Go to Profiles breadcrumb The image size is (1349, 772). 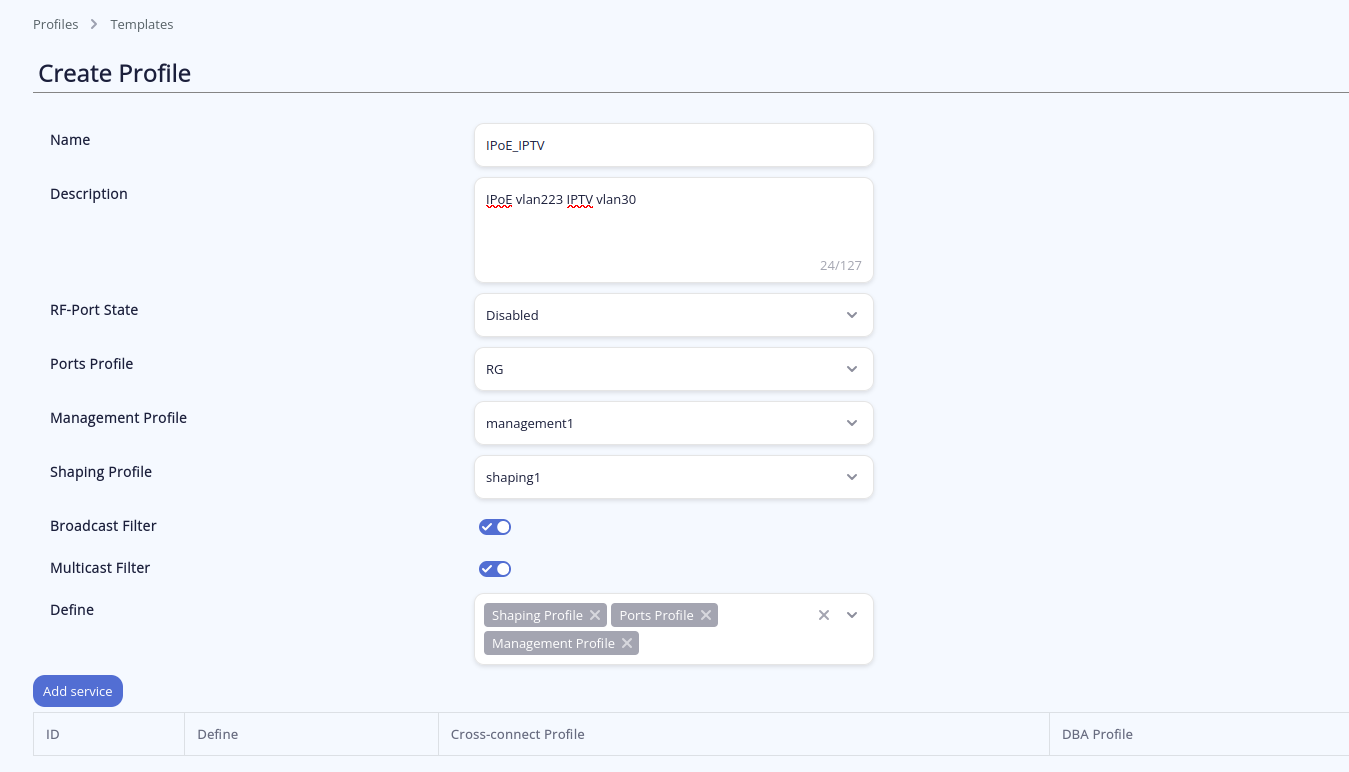point(55,24)
